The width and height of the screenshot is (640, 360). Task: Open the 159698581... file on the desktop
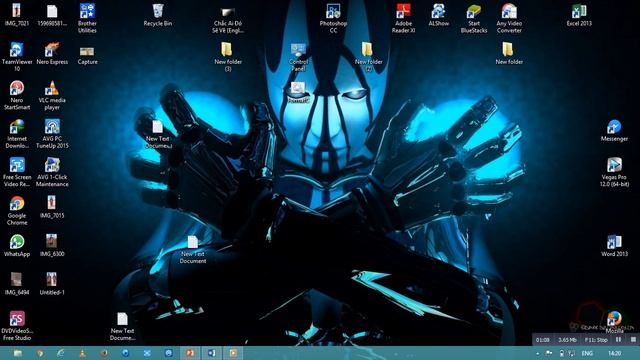coord(52,15)
